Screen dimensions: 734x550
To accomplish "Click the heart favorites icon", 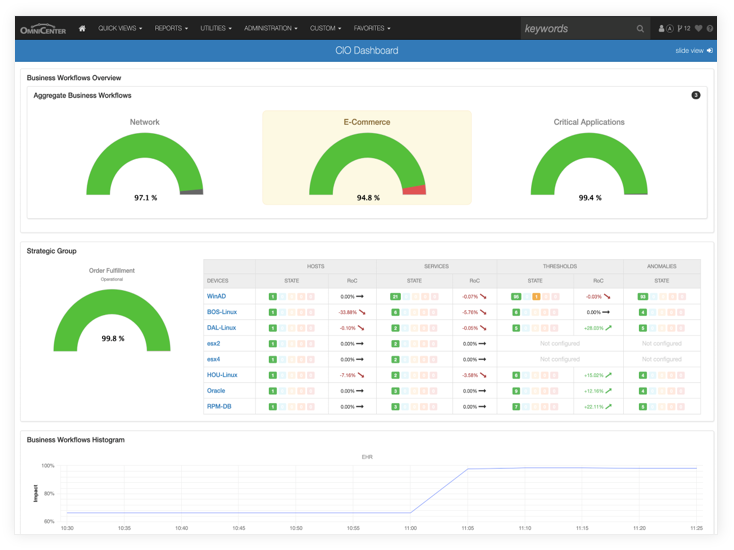I will [x=699, y=29].
